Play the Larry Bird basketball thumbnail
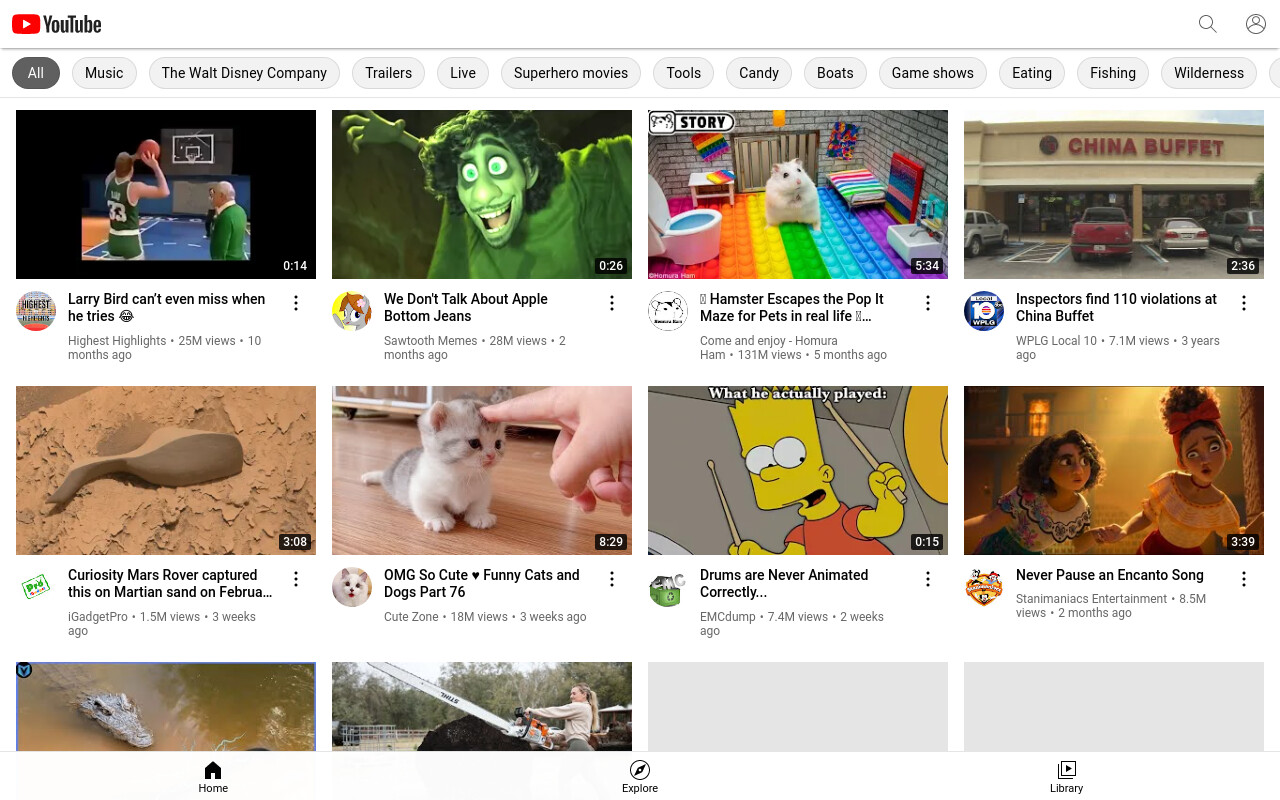This screenshot has height=800, width=1280. coord(166,194)
